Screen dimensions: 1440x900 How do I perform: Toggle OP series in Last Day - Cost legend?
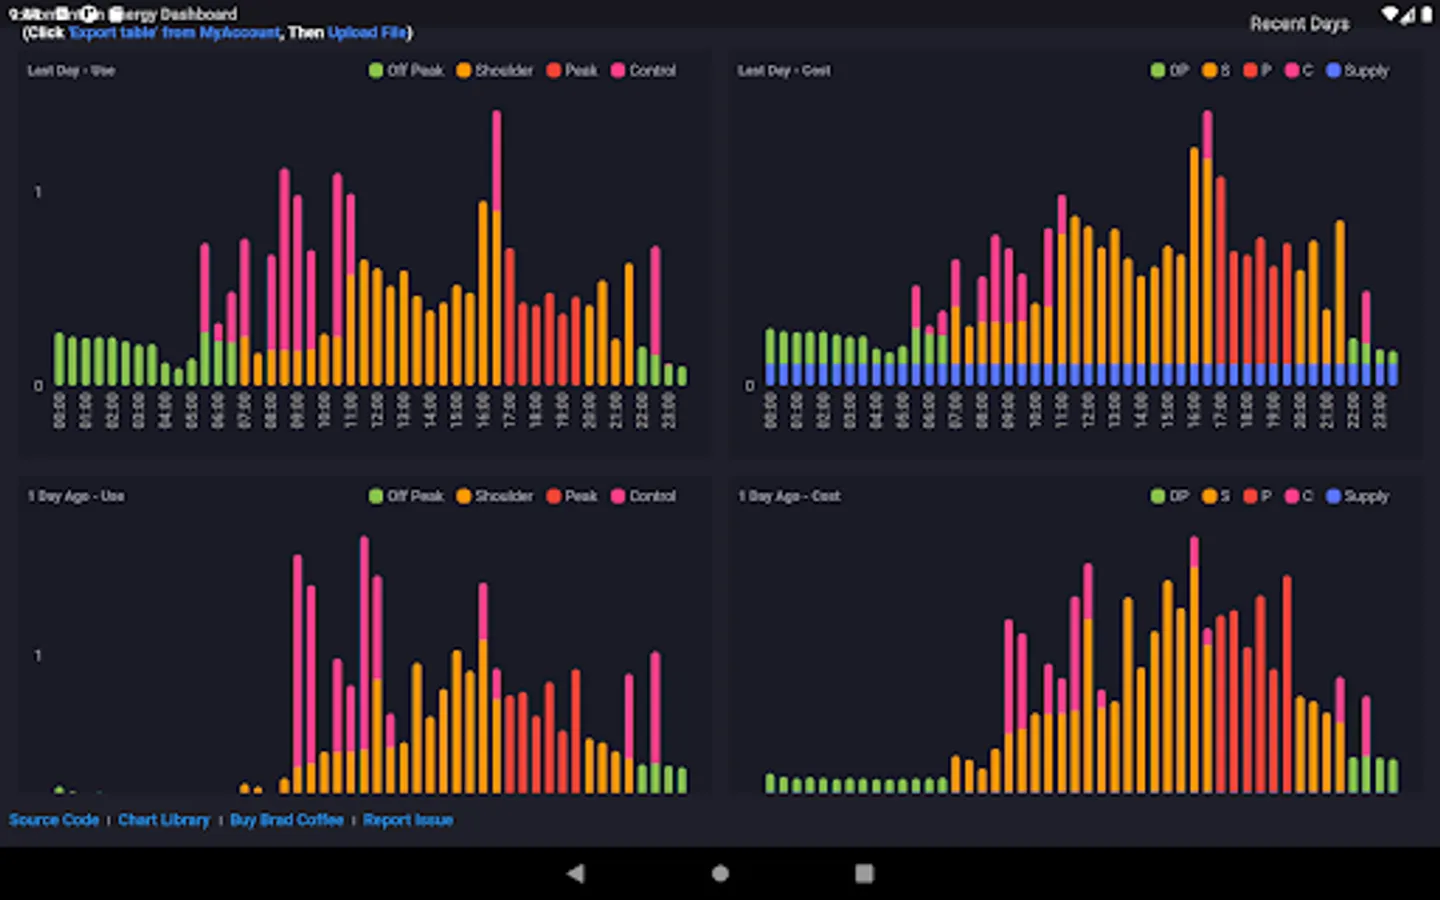click(x=1169, y=70)
